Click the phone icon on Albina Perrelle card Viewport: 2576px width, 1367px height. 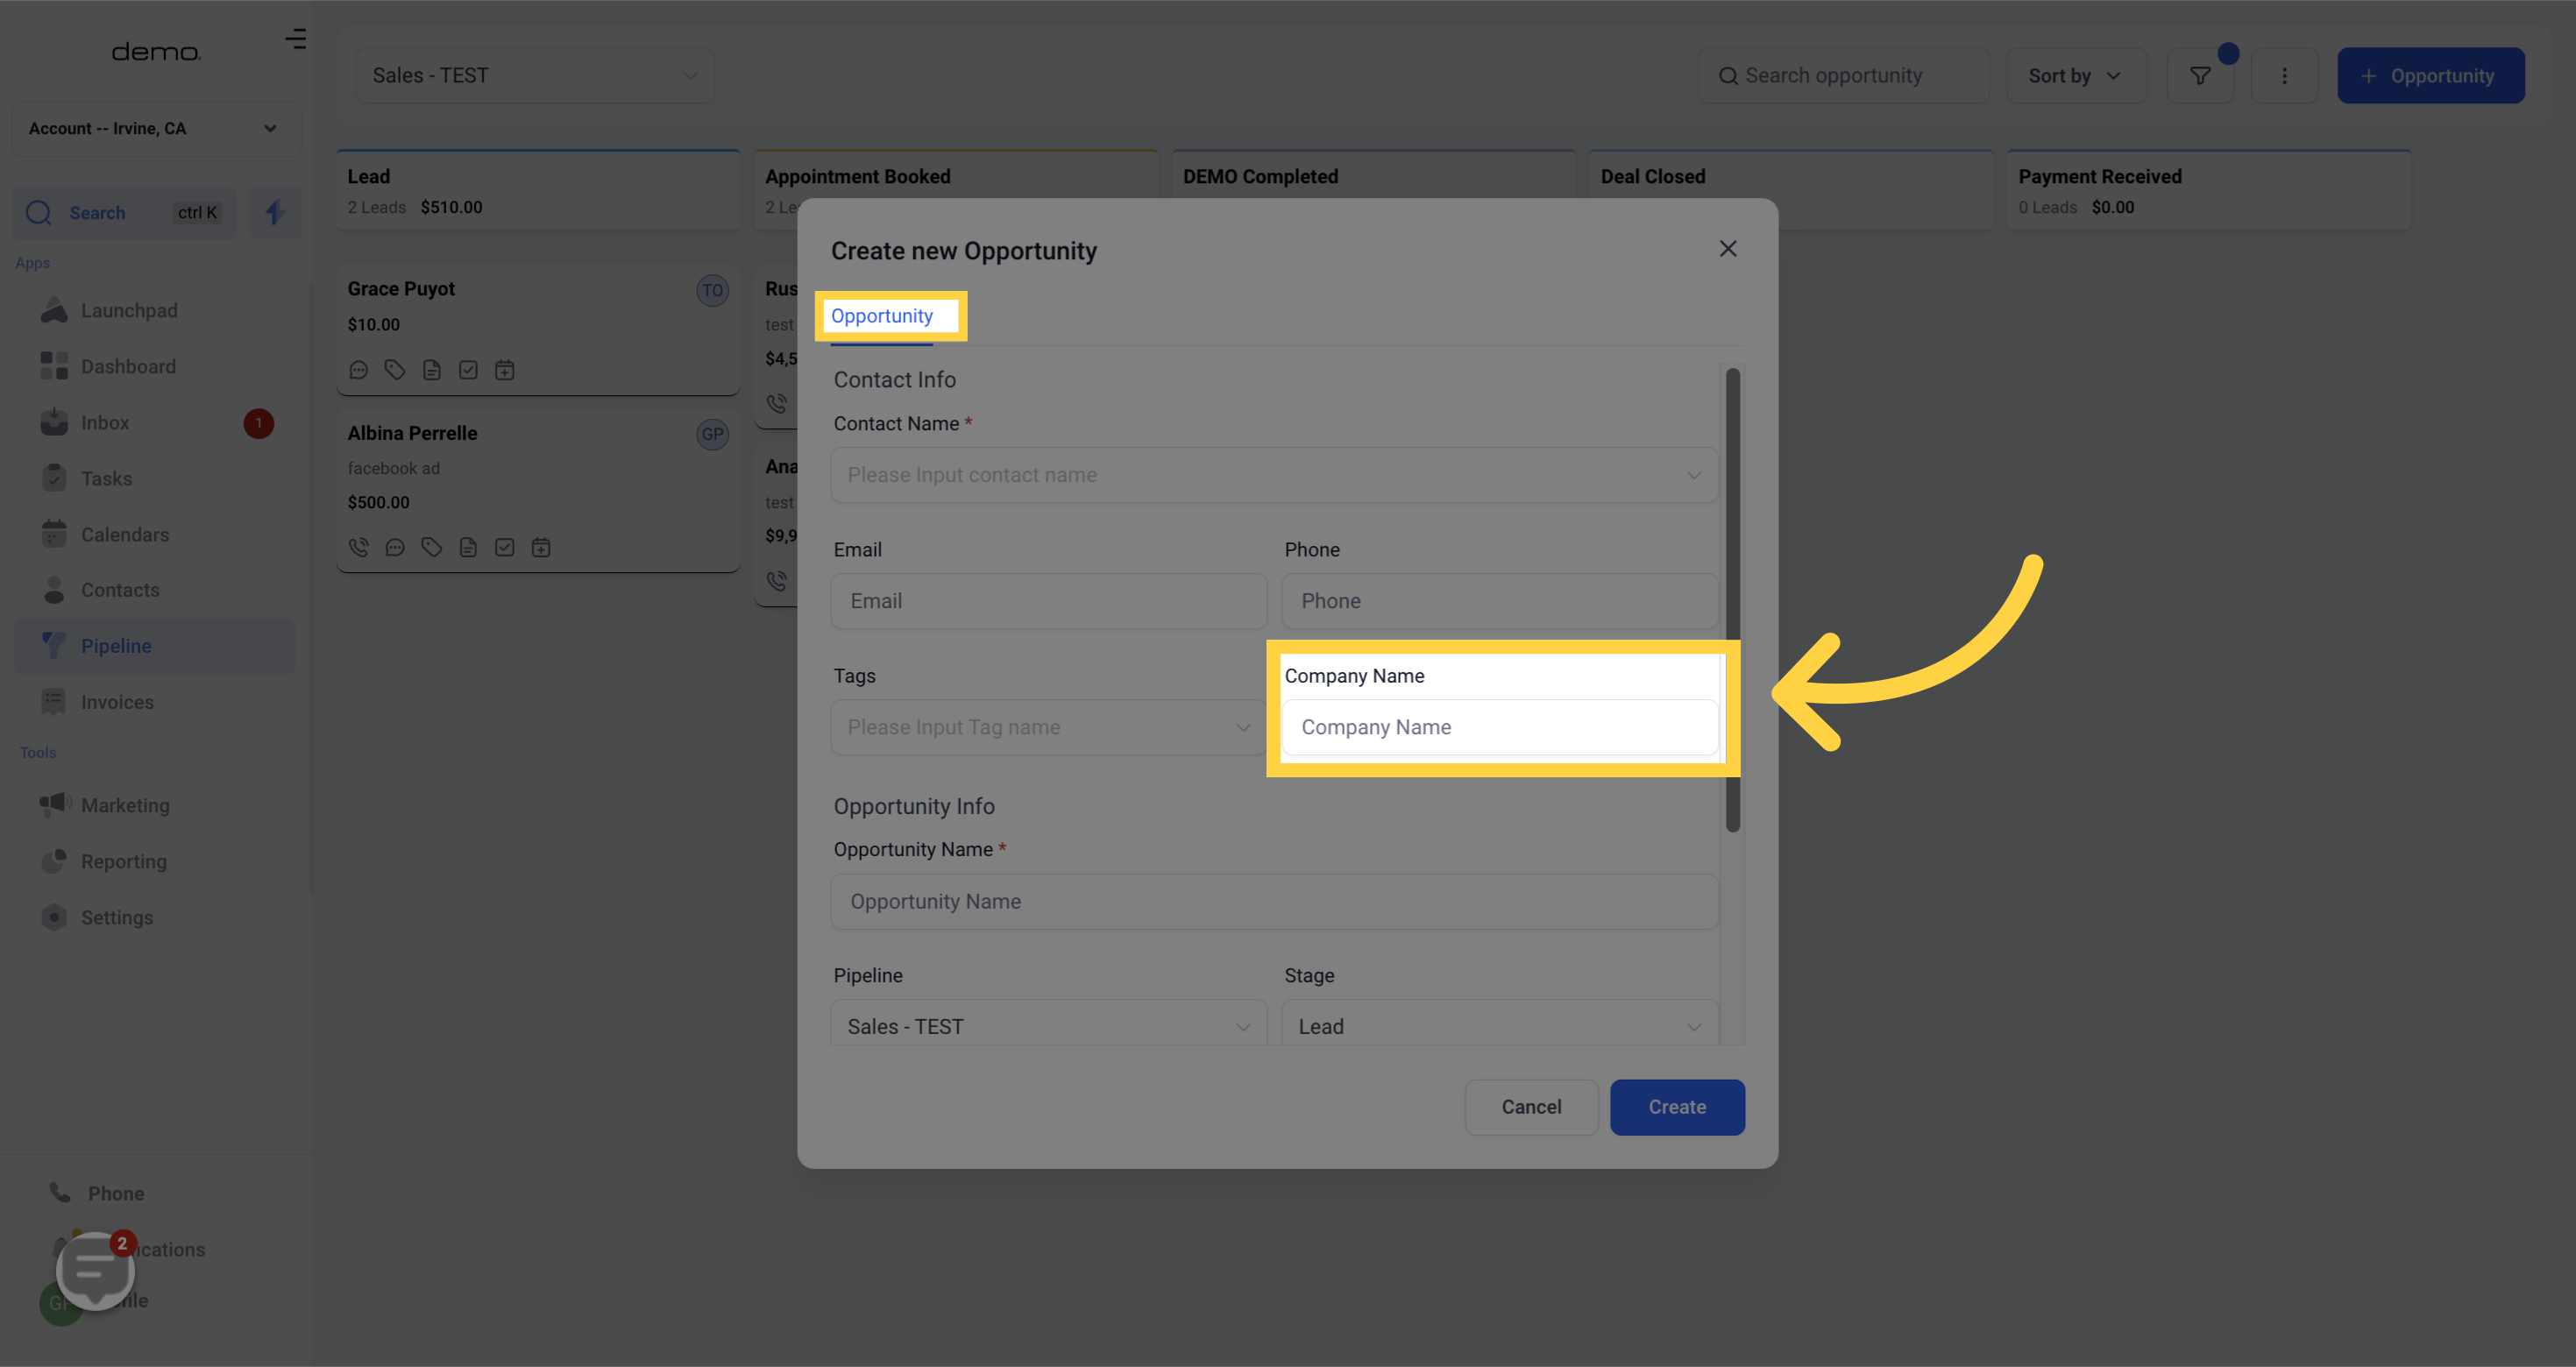pos(358,547)
